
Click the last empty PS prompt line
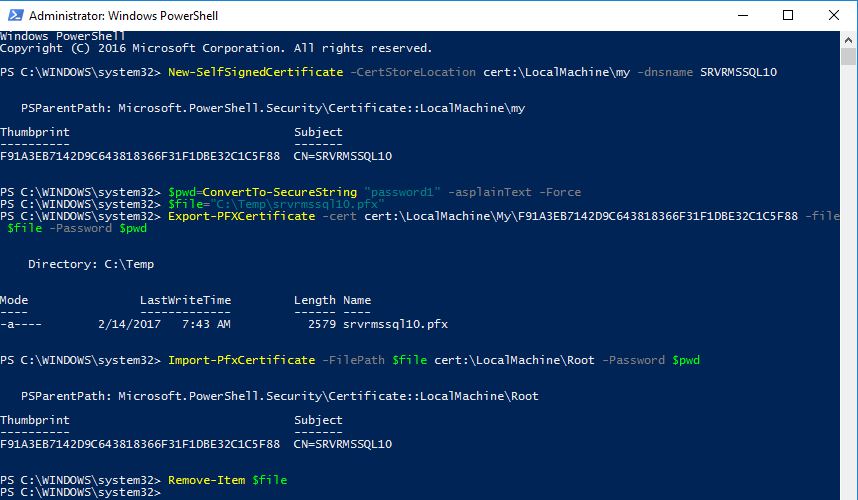(x=80, y=493)
